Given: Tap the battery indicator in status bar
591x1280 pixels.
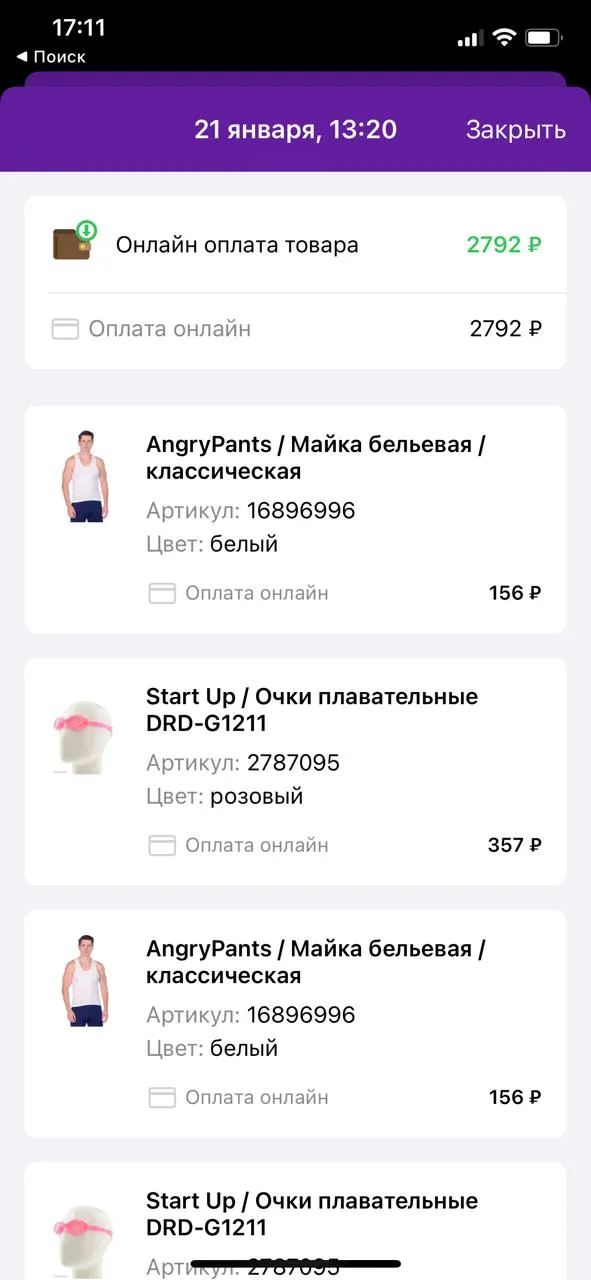Looking at the screenshot, I should click(x=545, y=38).
